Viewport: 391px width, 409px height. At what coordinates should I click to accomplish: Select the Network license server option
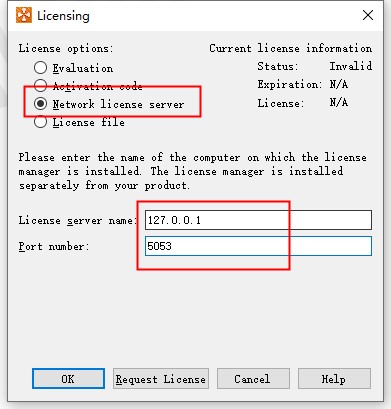[40, 104]
